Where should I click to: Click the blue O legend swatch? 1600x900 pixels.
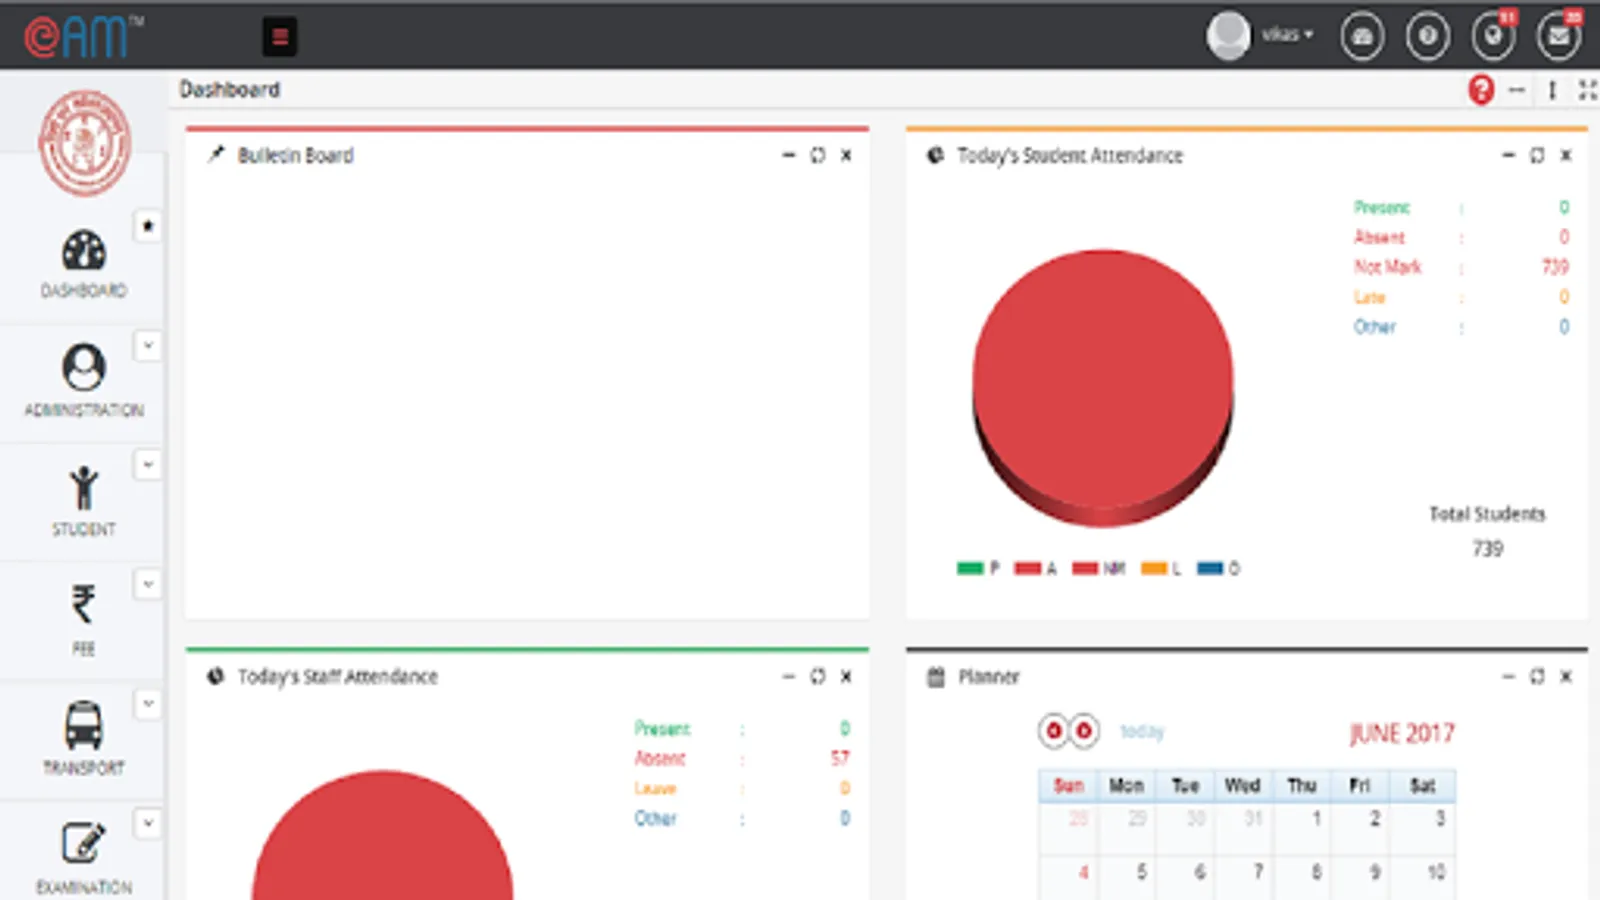[x=1210, y=568]
